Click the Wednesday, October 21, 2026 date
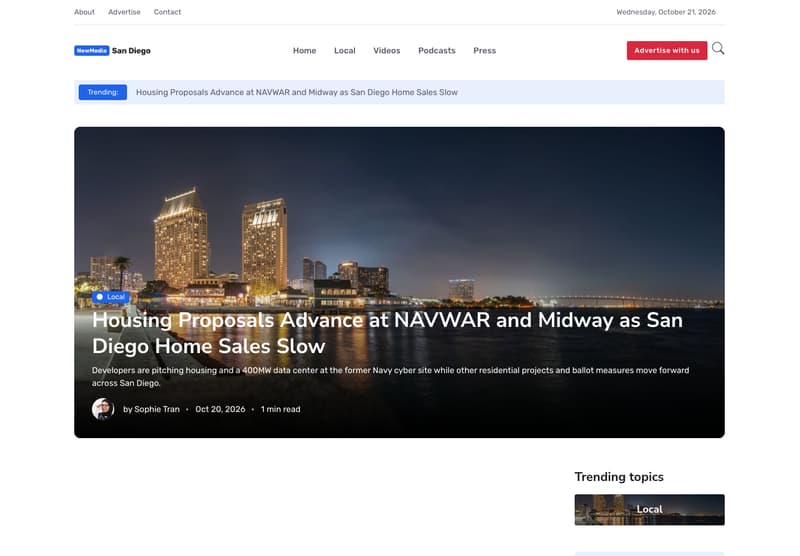The height and width of the screenshot is (556, 800). pos(666,12)
